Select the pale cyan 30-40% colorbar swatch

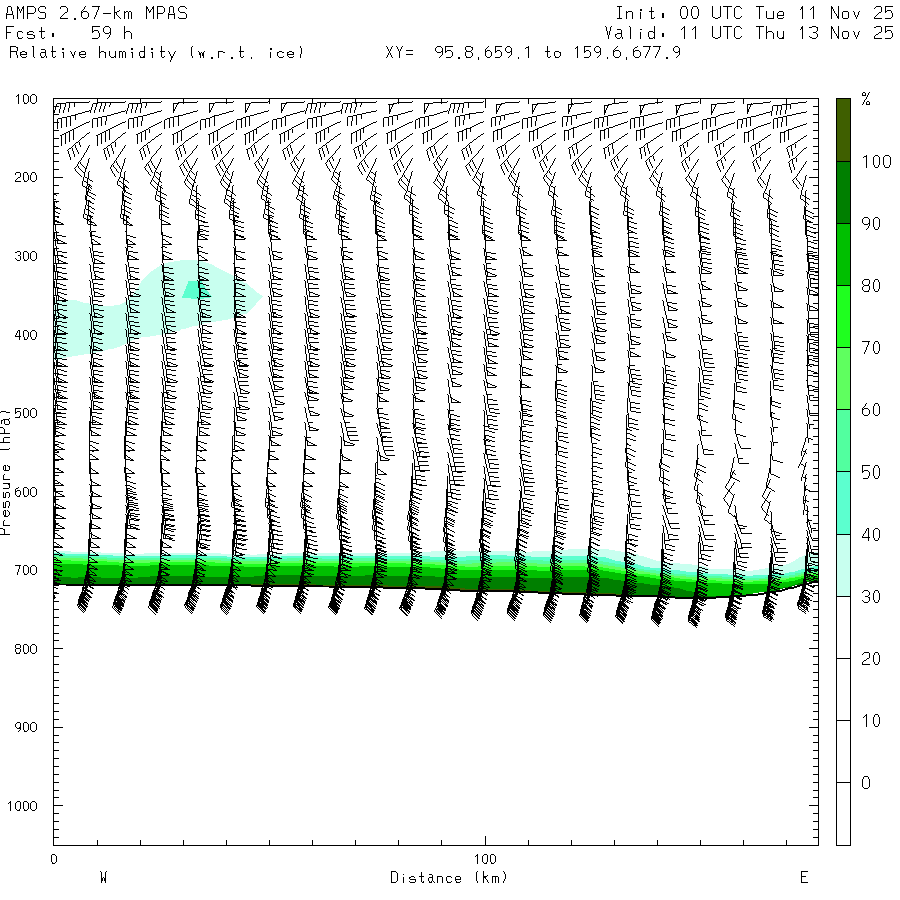(843, 565)
